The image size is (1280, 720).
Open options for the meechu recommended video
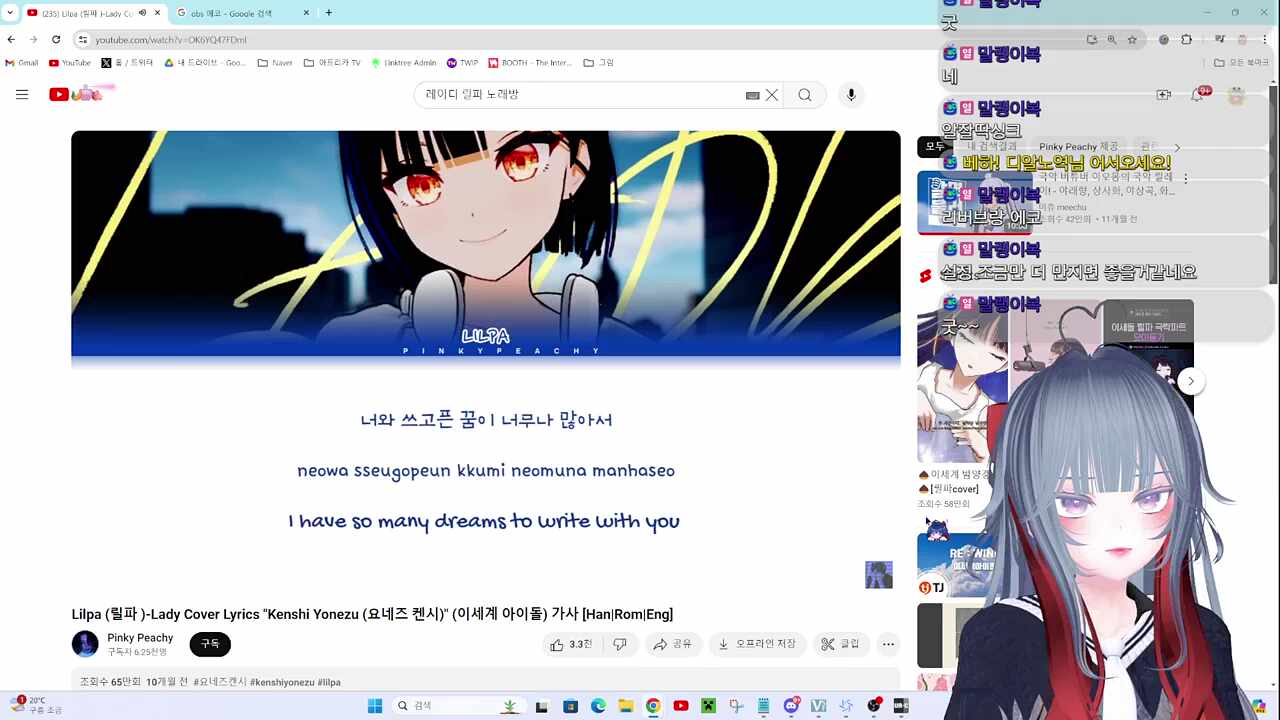[1186, 179]
